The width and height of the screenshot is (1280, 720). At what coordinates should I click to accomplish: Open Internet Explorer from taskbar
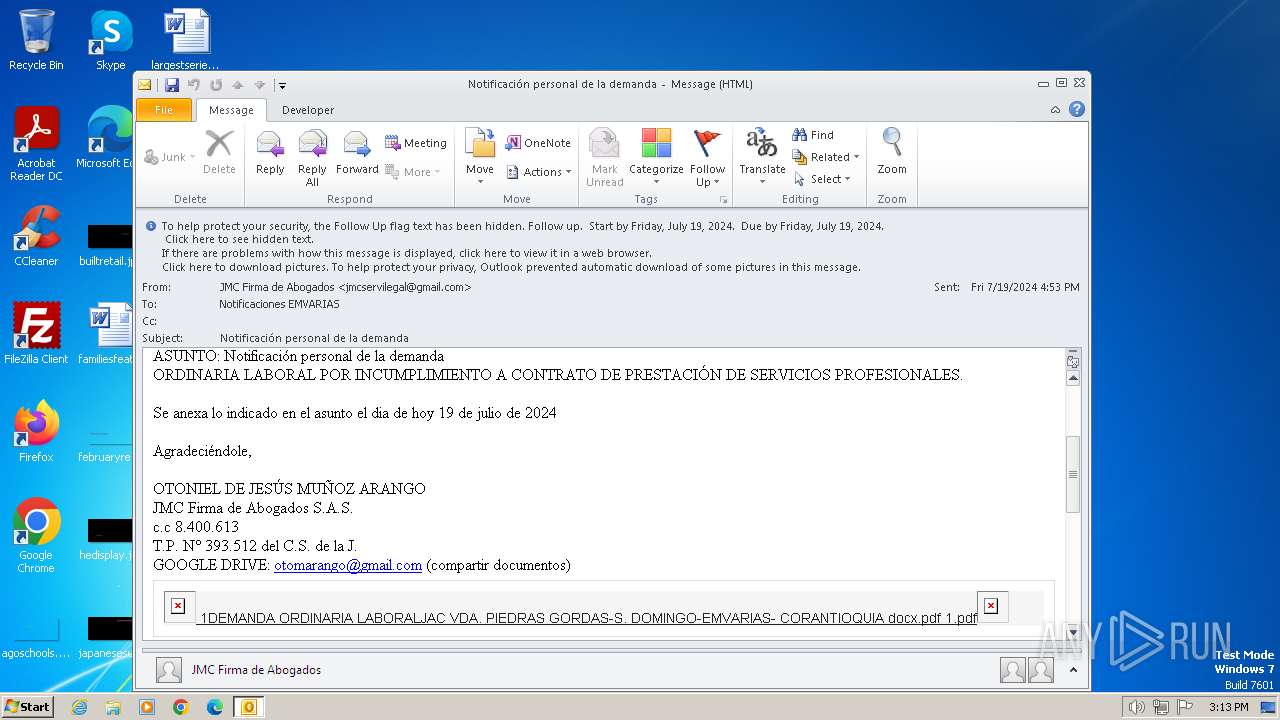coord(79,707)
